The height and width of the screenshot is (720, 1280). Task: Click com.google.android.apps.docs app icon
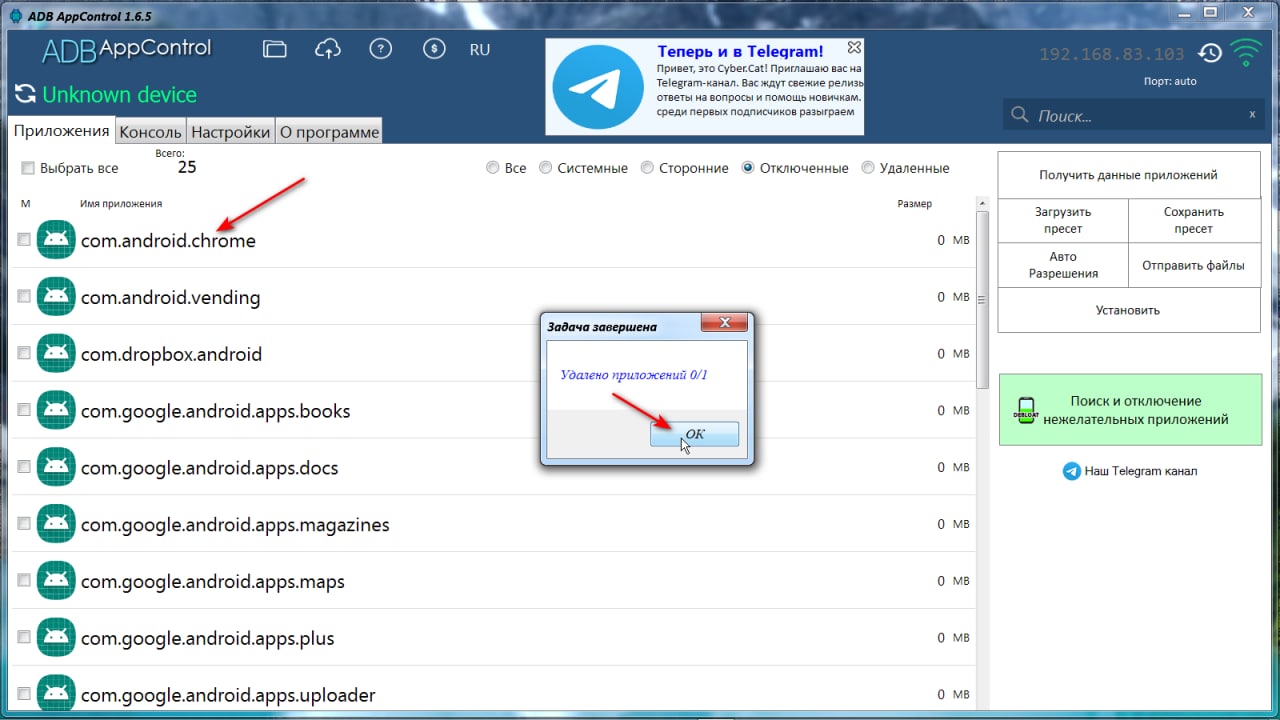pos(56,467)
